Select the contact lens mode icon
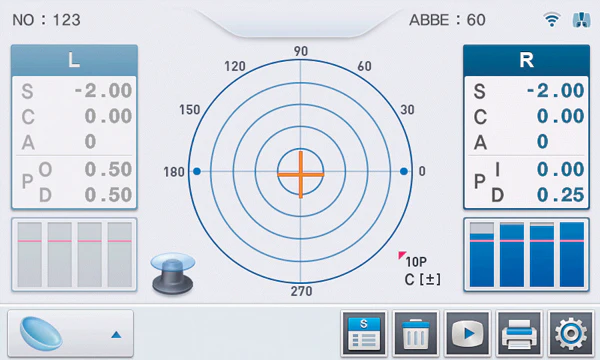This screenshot has width=600, height=360. [41, 333]
